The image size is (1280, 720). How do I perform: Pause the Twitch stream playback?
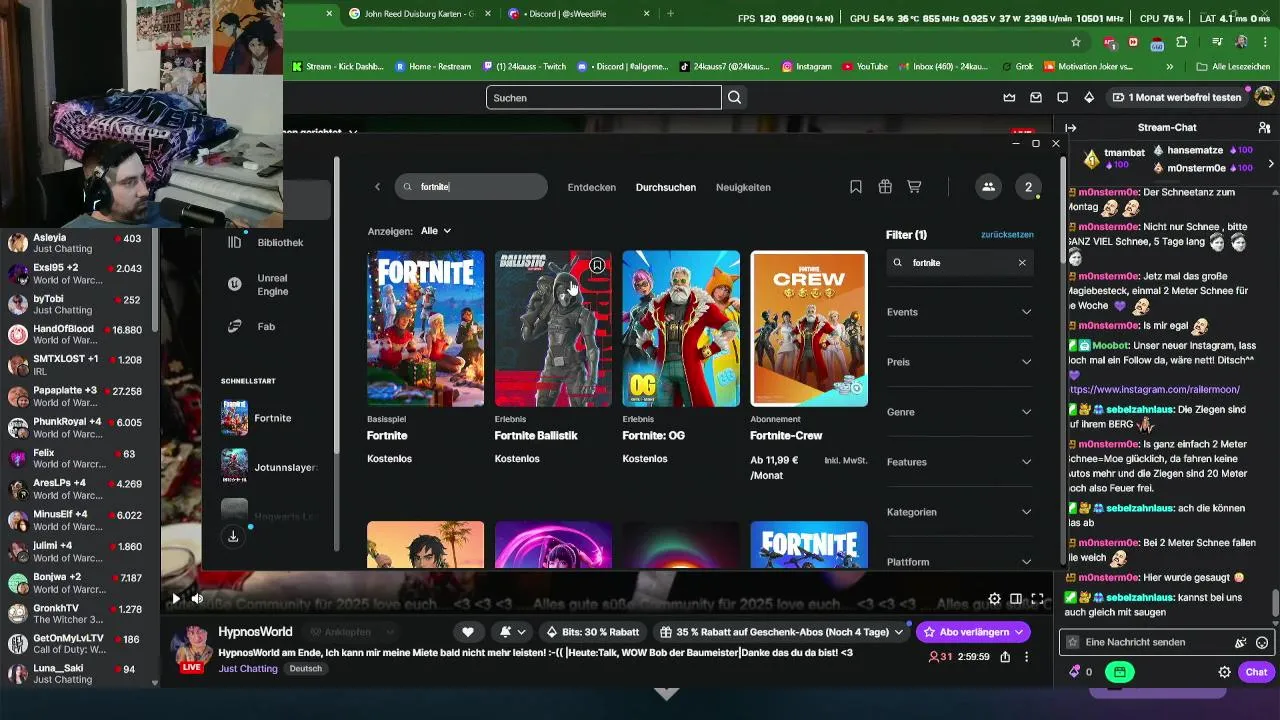tap(176, 599)
